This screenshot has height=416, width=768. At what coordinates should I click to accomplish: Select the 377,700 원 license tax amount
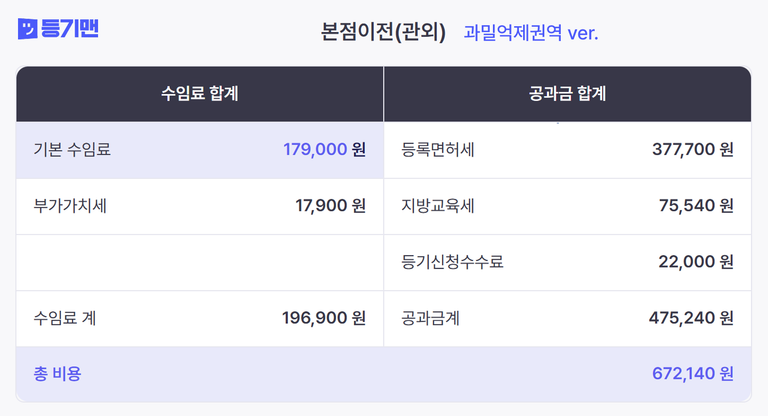point(692,150)
